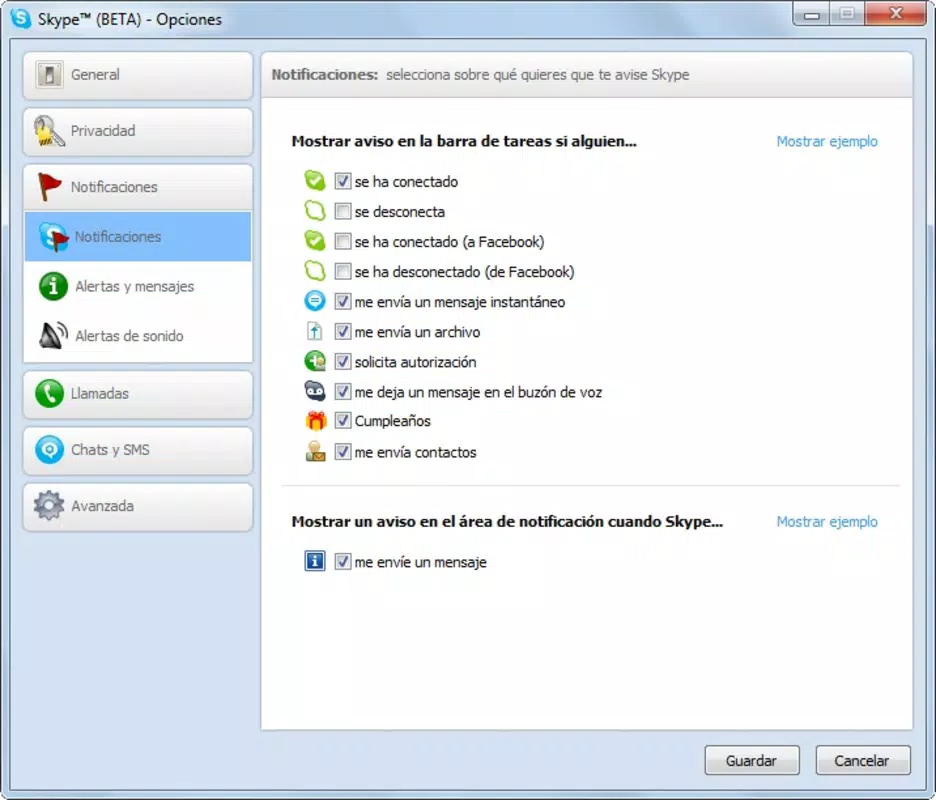Expand the Llamadas settings section

click(138, 394)
